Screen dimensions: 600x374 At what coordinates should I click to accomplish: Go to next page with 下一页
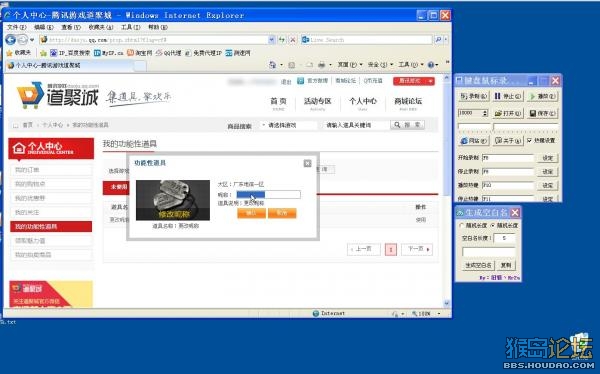pos(417,249)
